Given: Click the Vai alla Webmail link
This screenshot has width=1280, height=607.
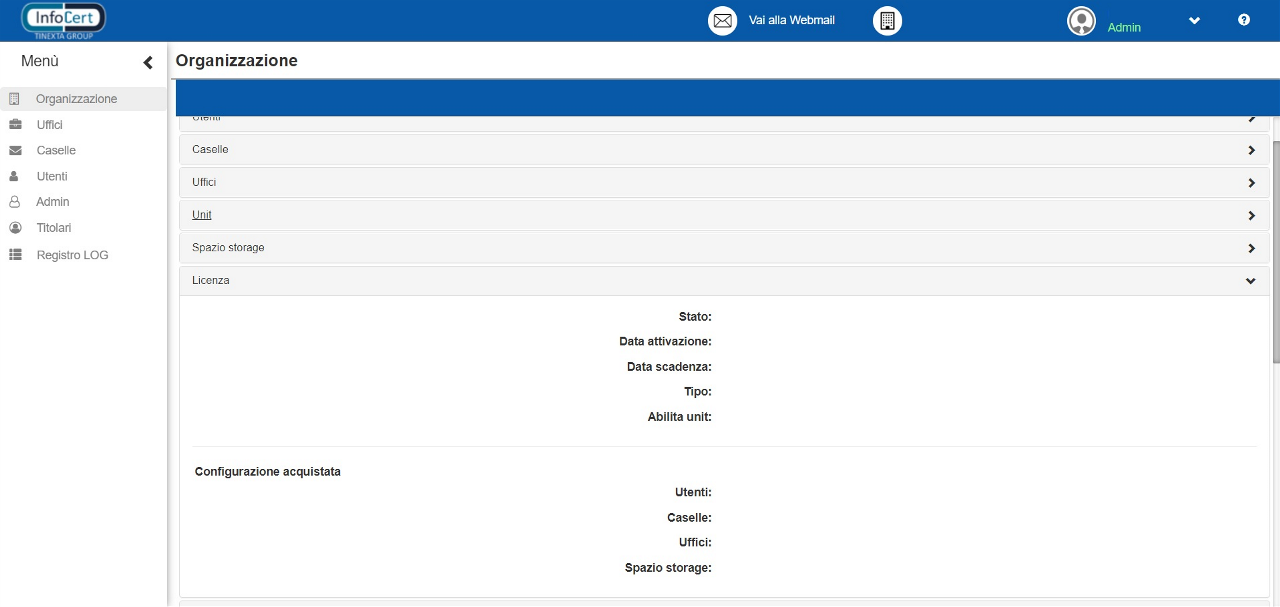Looking at the screenshot, I should (x=791, y=20).
